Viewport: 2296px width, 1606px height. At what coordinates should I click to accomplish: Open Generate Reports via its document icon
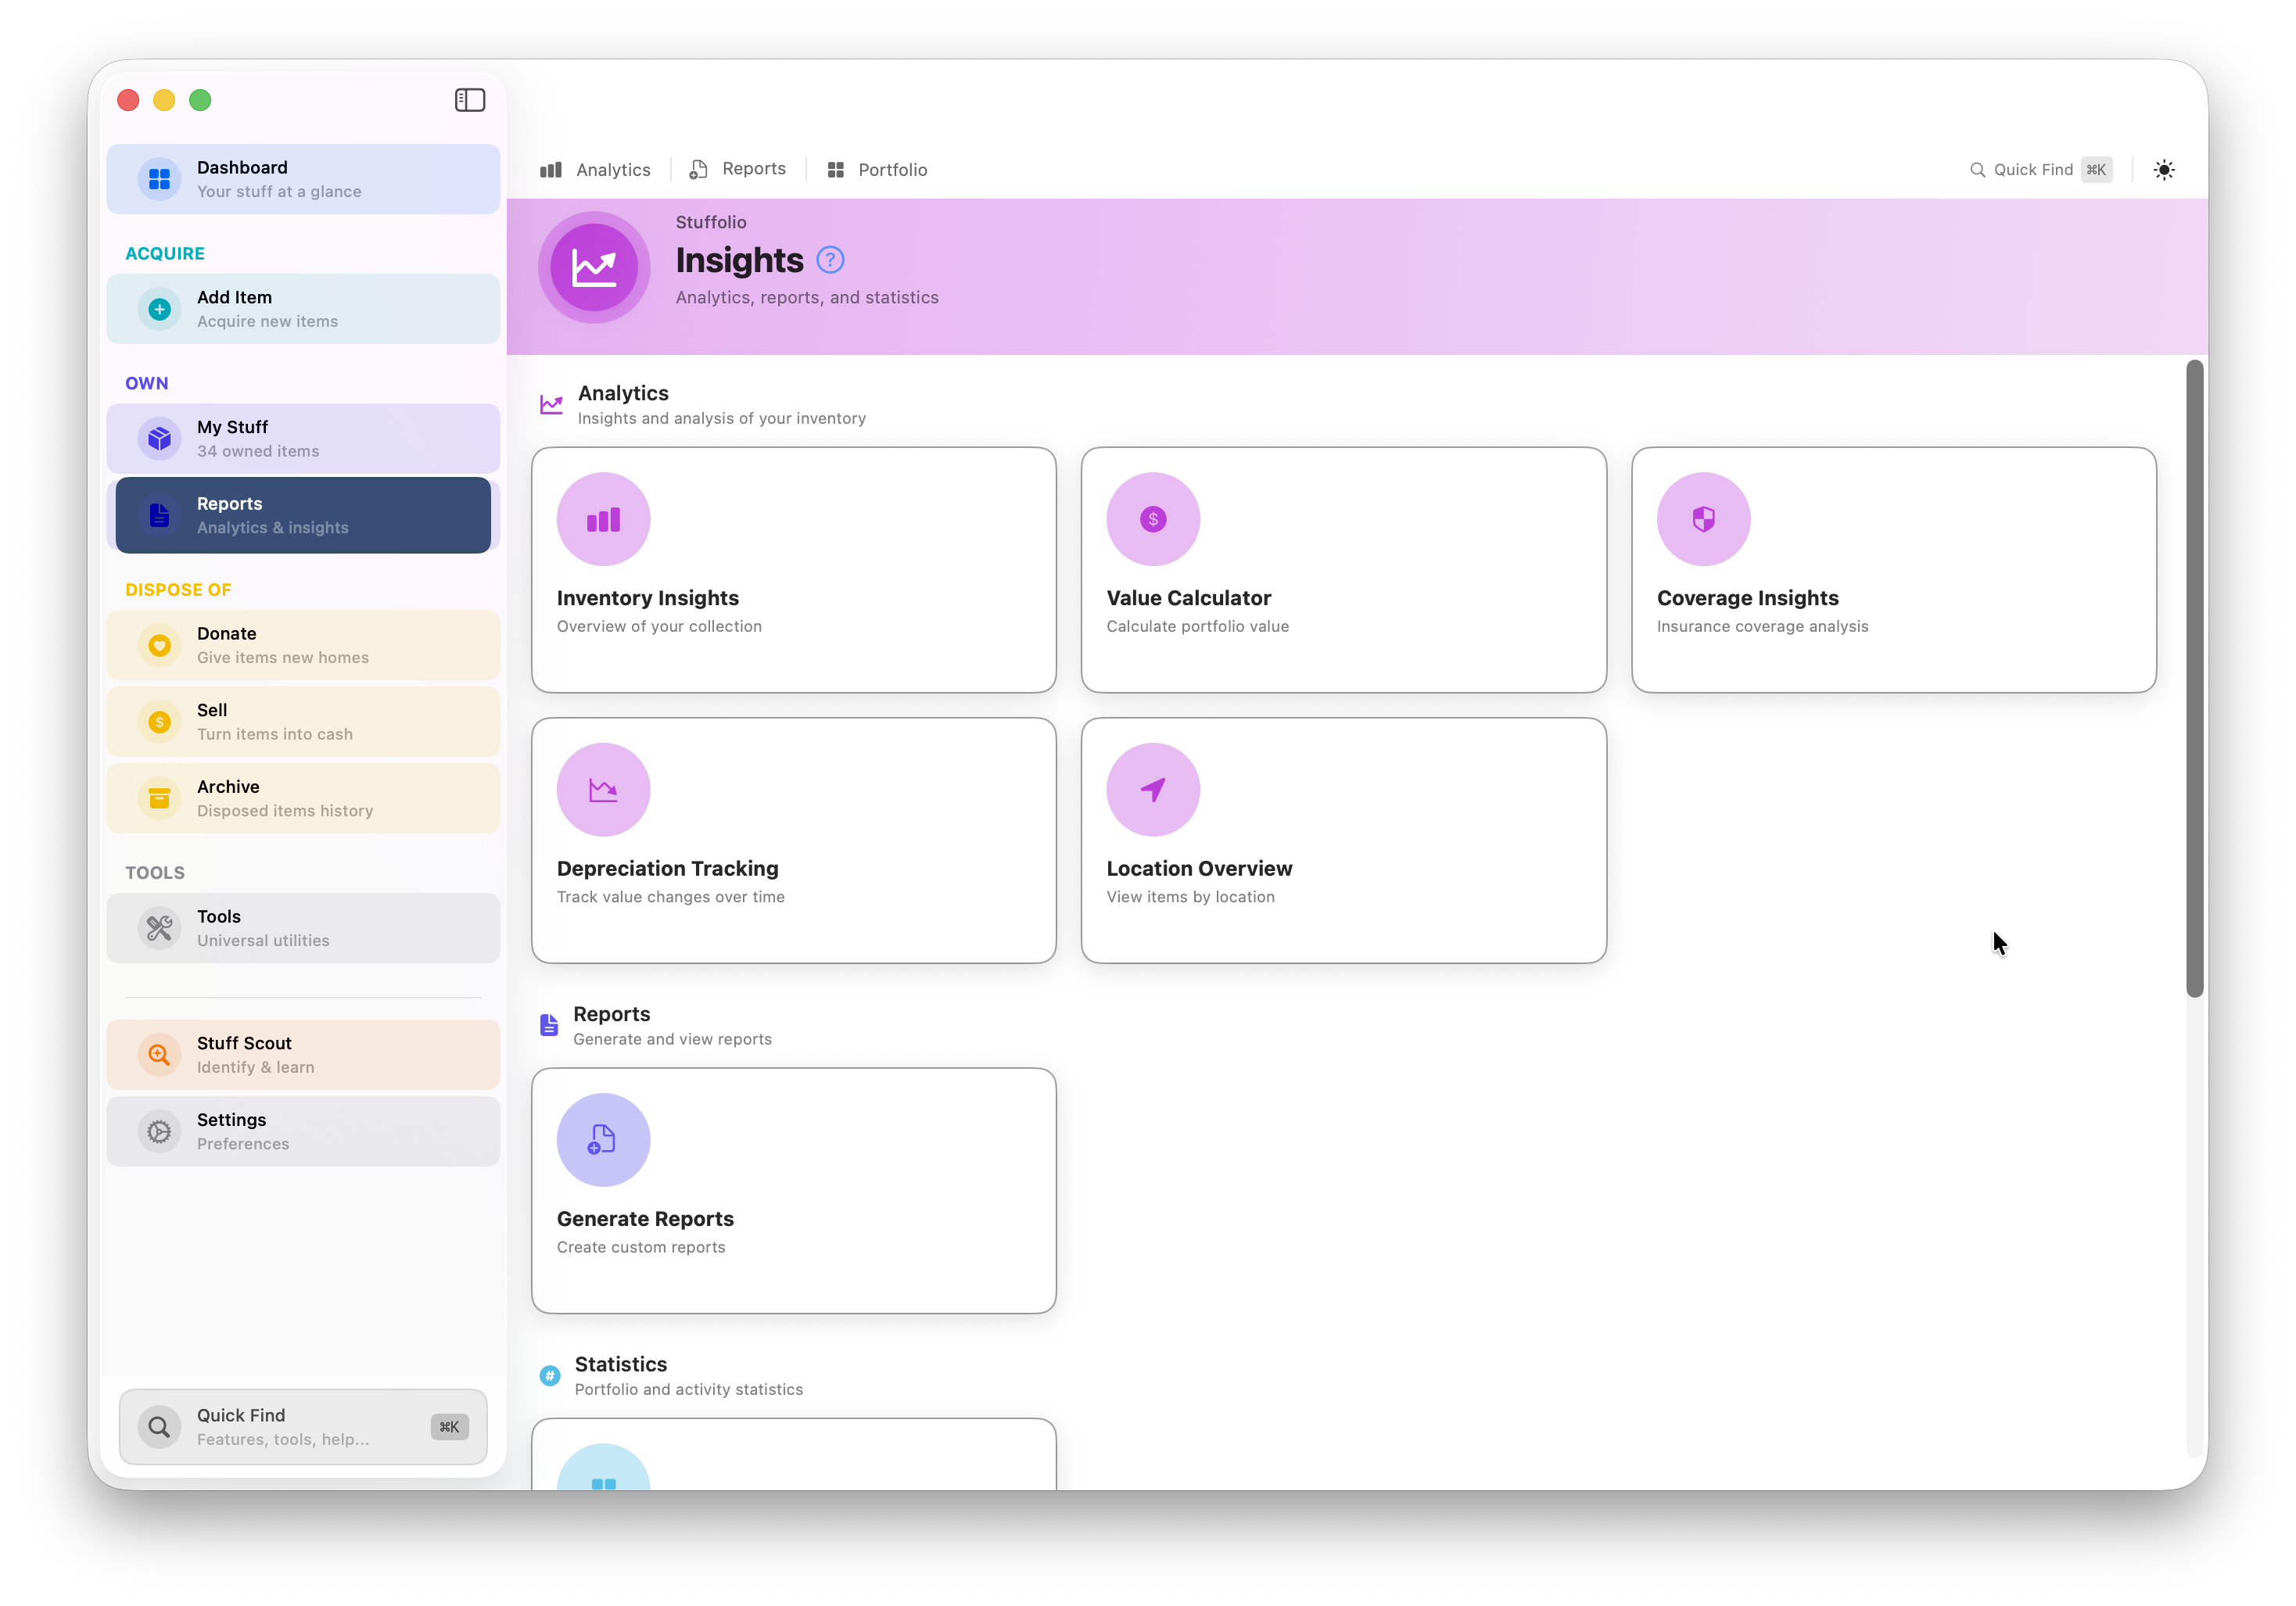602,1139
